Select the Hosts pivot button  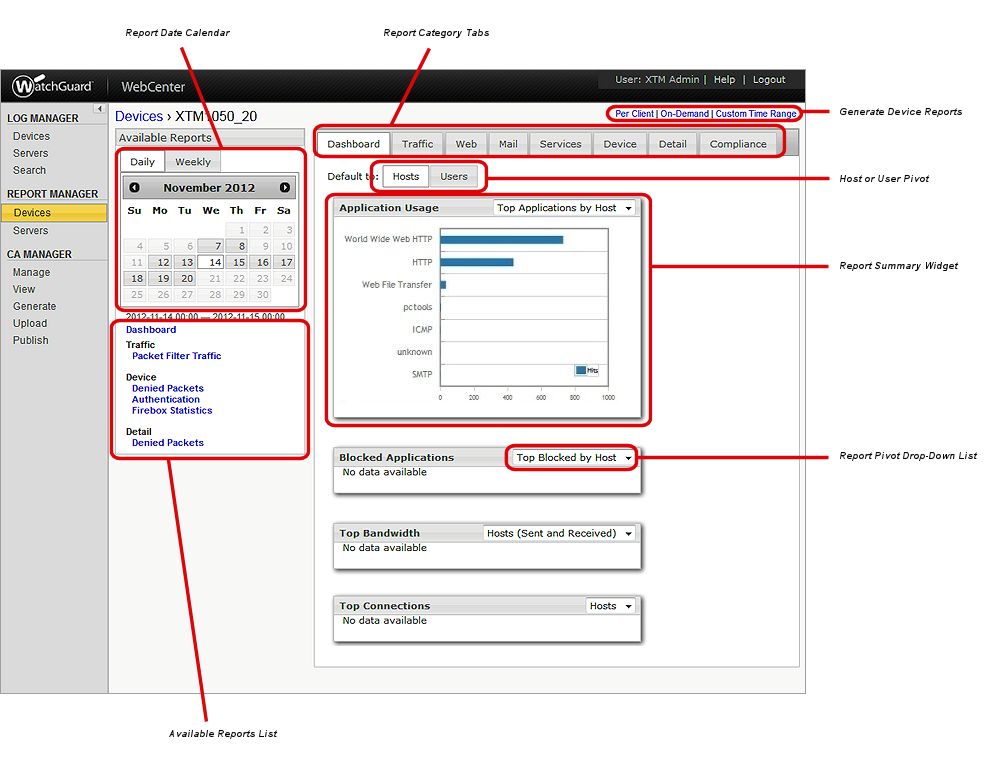point(405,176)
